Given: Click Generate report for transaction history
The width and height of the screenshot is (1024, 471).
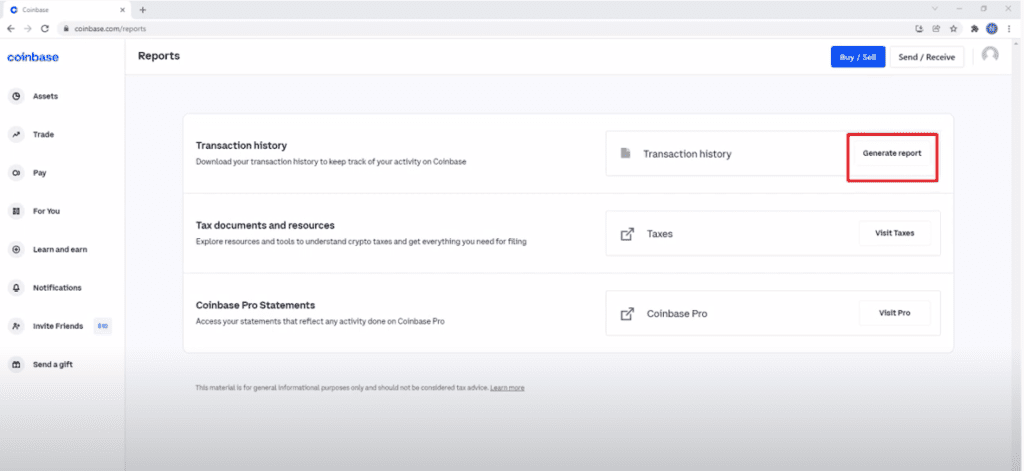Looking at the screenshot, I should [x=892, y=154].
